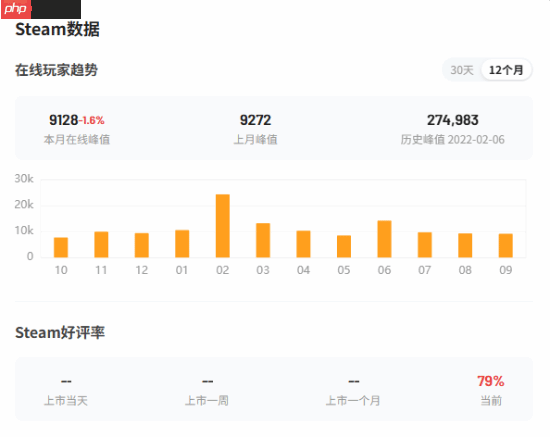Select the 12个月 trend tab
Viewport: 550px width, 437px height.
pos(506,70)
